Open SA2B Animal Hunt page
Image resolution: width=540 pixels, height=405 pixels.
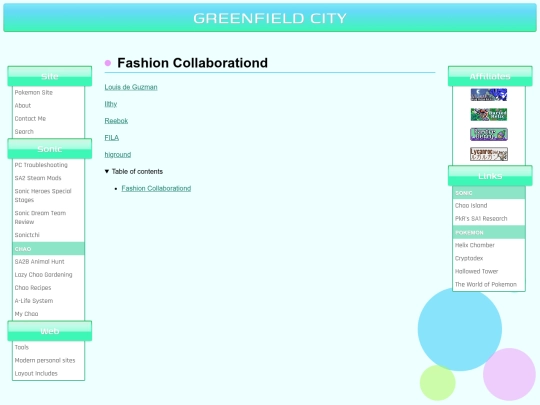pyautogui.click(x=40, y=262)
